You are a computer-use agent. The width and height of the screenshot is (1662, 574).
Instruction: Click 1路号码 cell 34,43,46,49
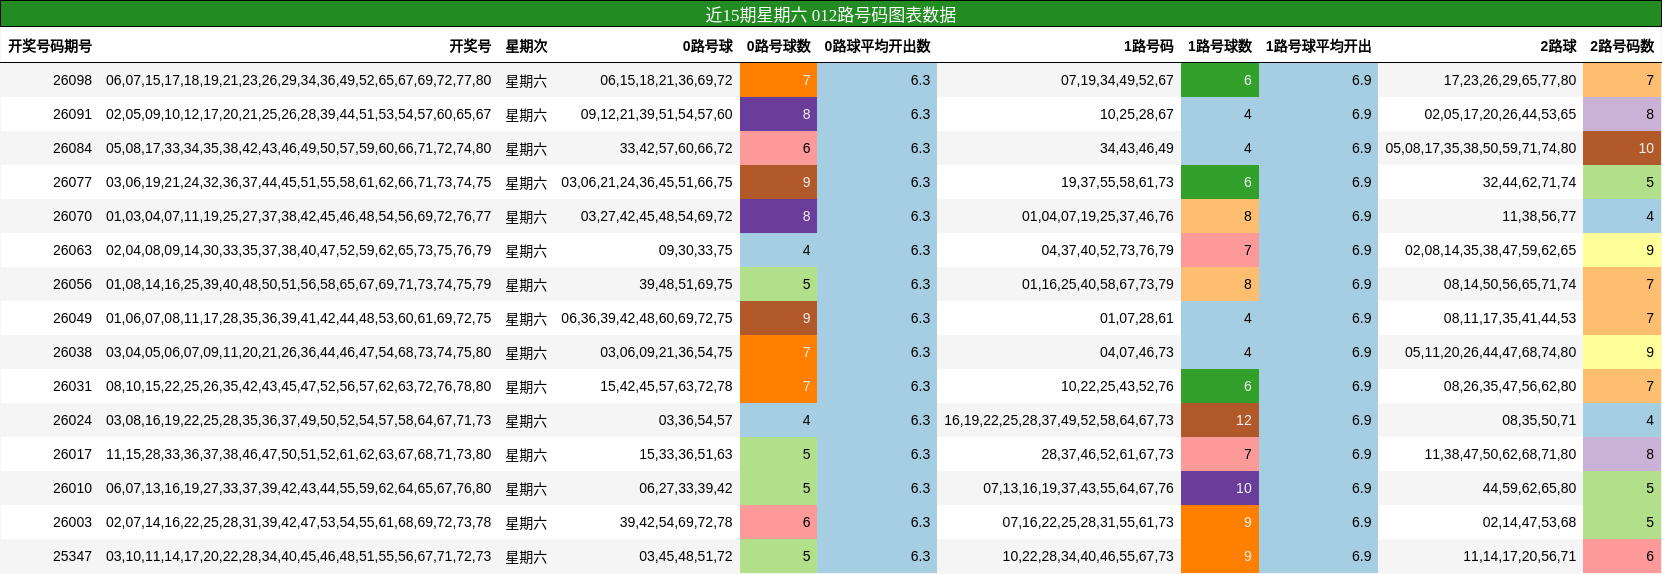[1137, 148]
